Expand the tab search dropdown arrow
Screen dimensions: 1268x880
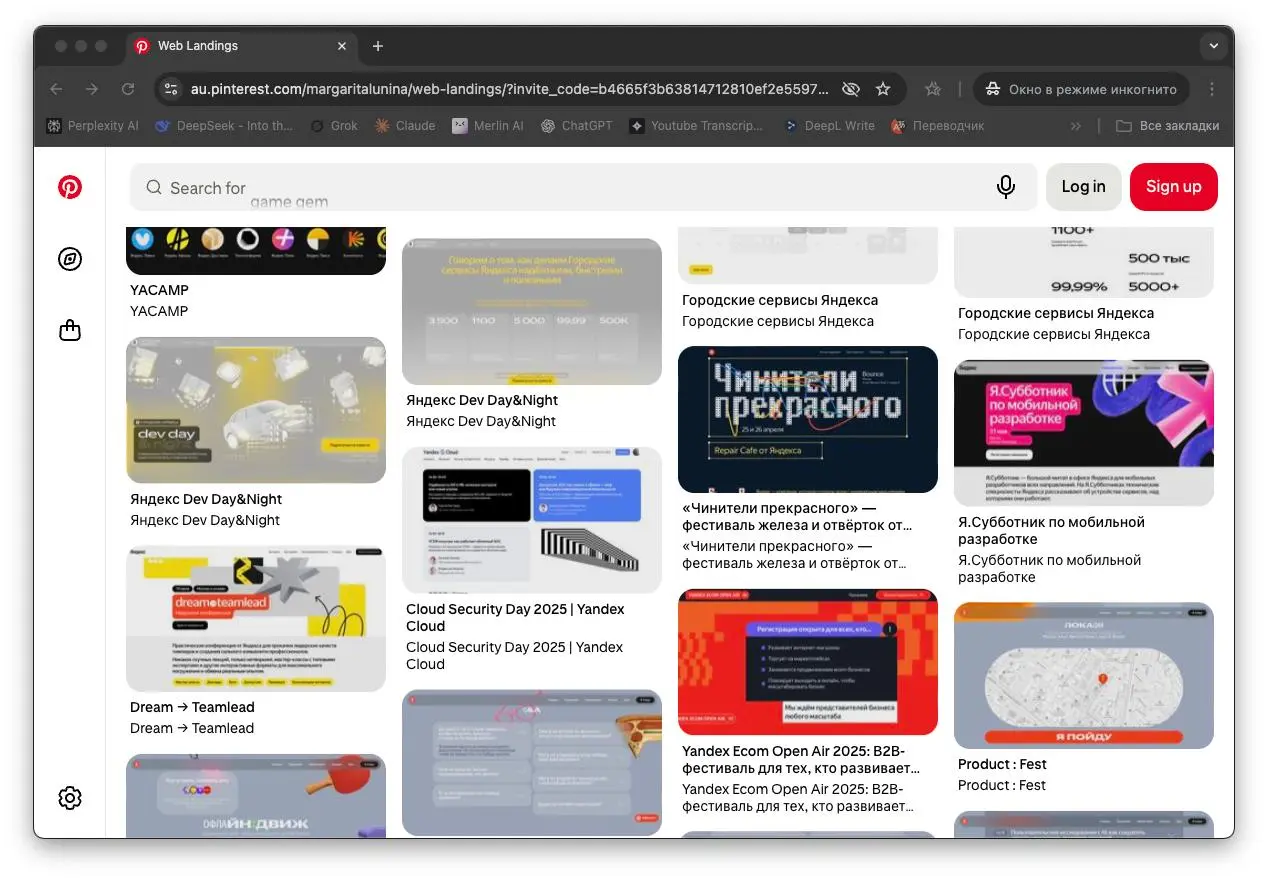[x=1213, y=46]
